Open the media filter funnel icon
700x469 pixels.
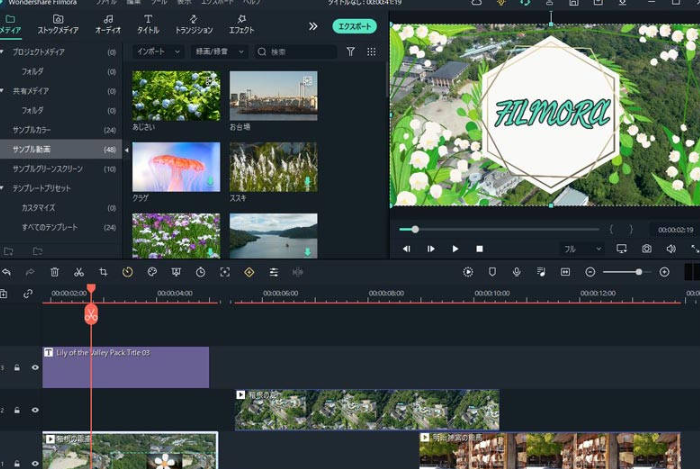coord(351,52)
